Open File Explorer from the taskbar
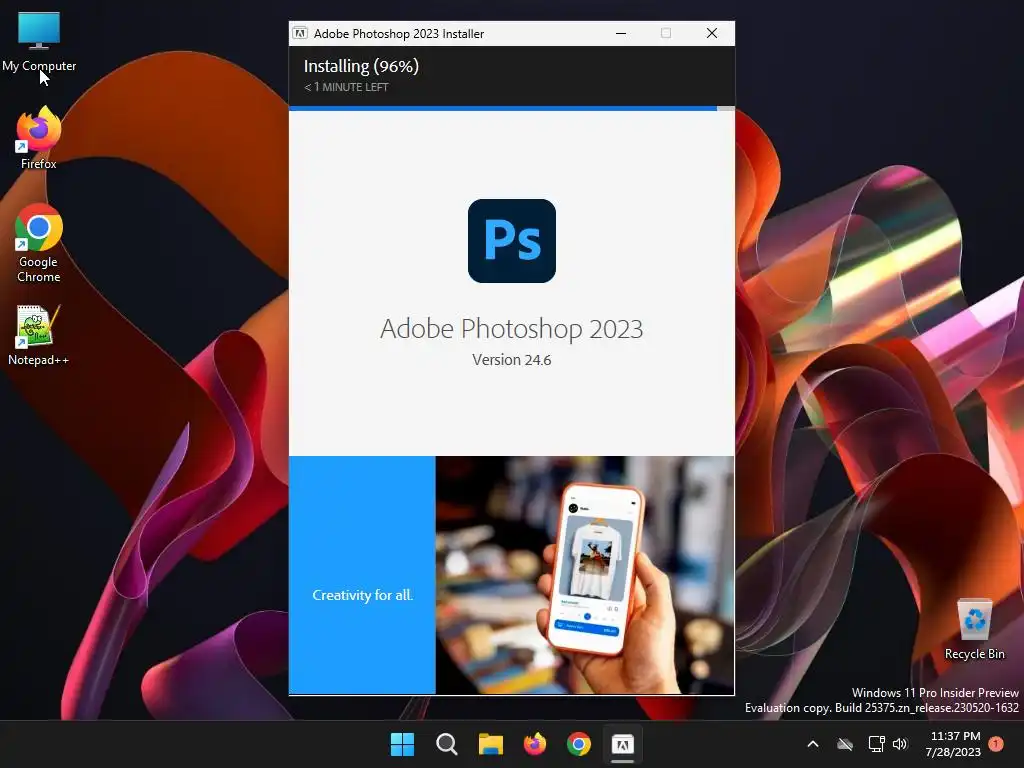The height and width of the screenshot is (768, 1024). tap(490, 744)
